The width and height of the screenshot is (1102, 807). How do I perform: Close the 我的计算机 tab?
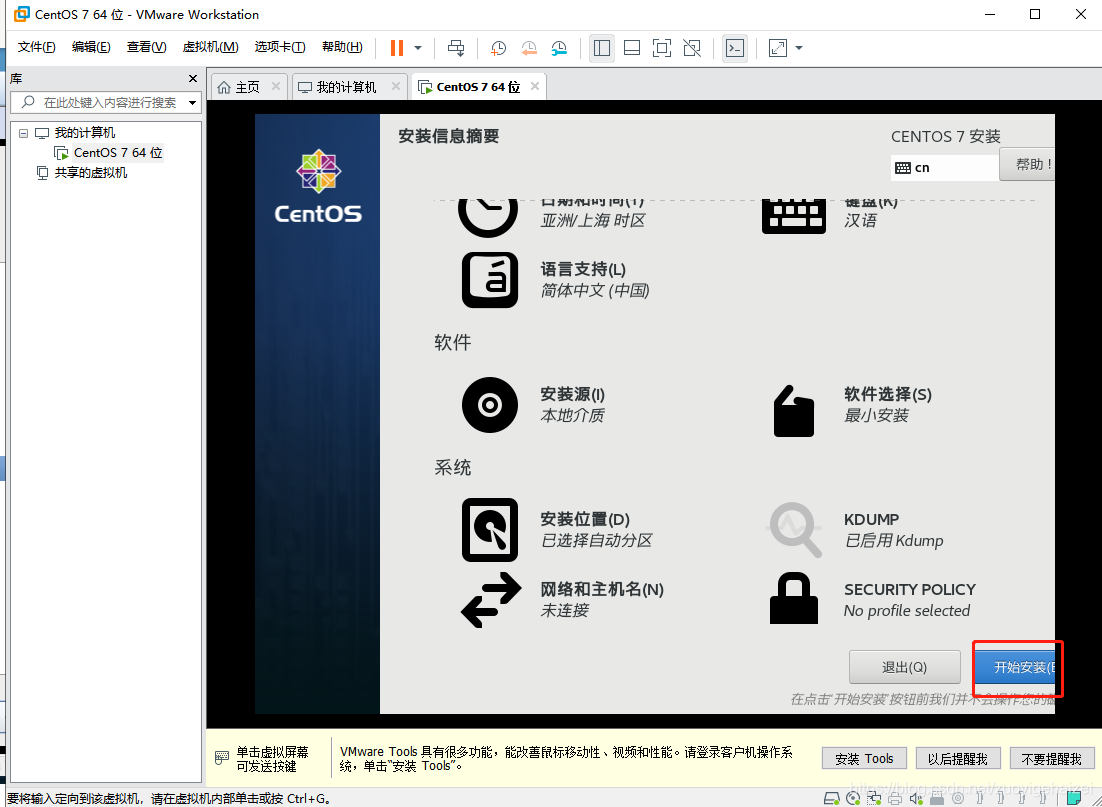click(396, 86)
